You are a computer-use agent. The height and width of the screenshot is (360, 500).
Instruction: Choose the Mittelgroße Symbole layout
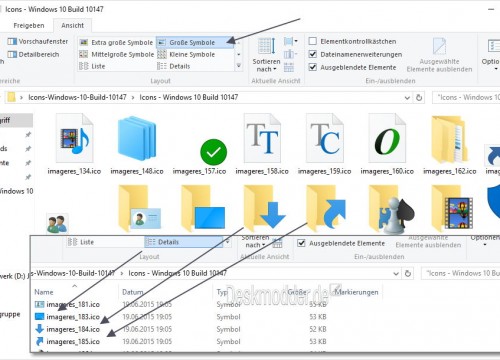[117, 54]
